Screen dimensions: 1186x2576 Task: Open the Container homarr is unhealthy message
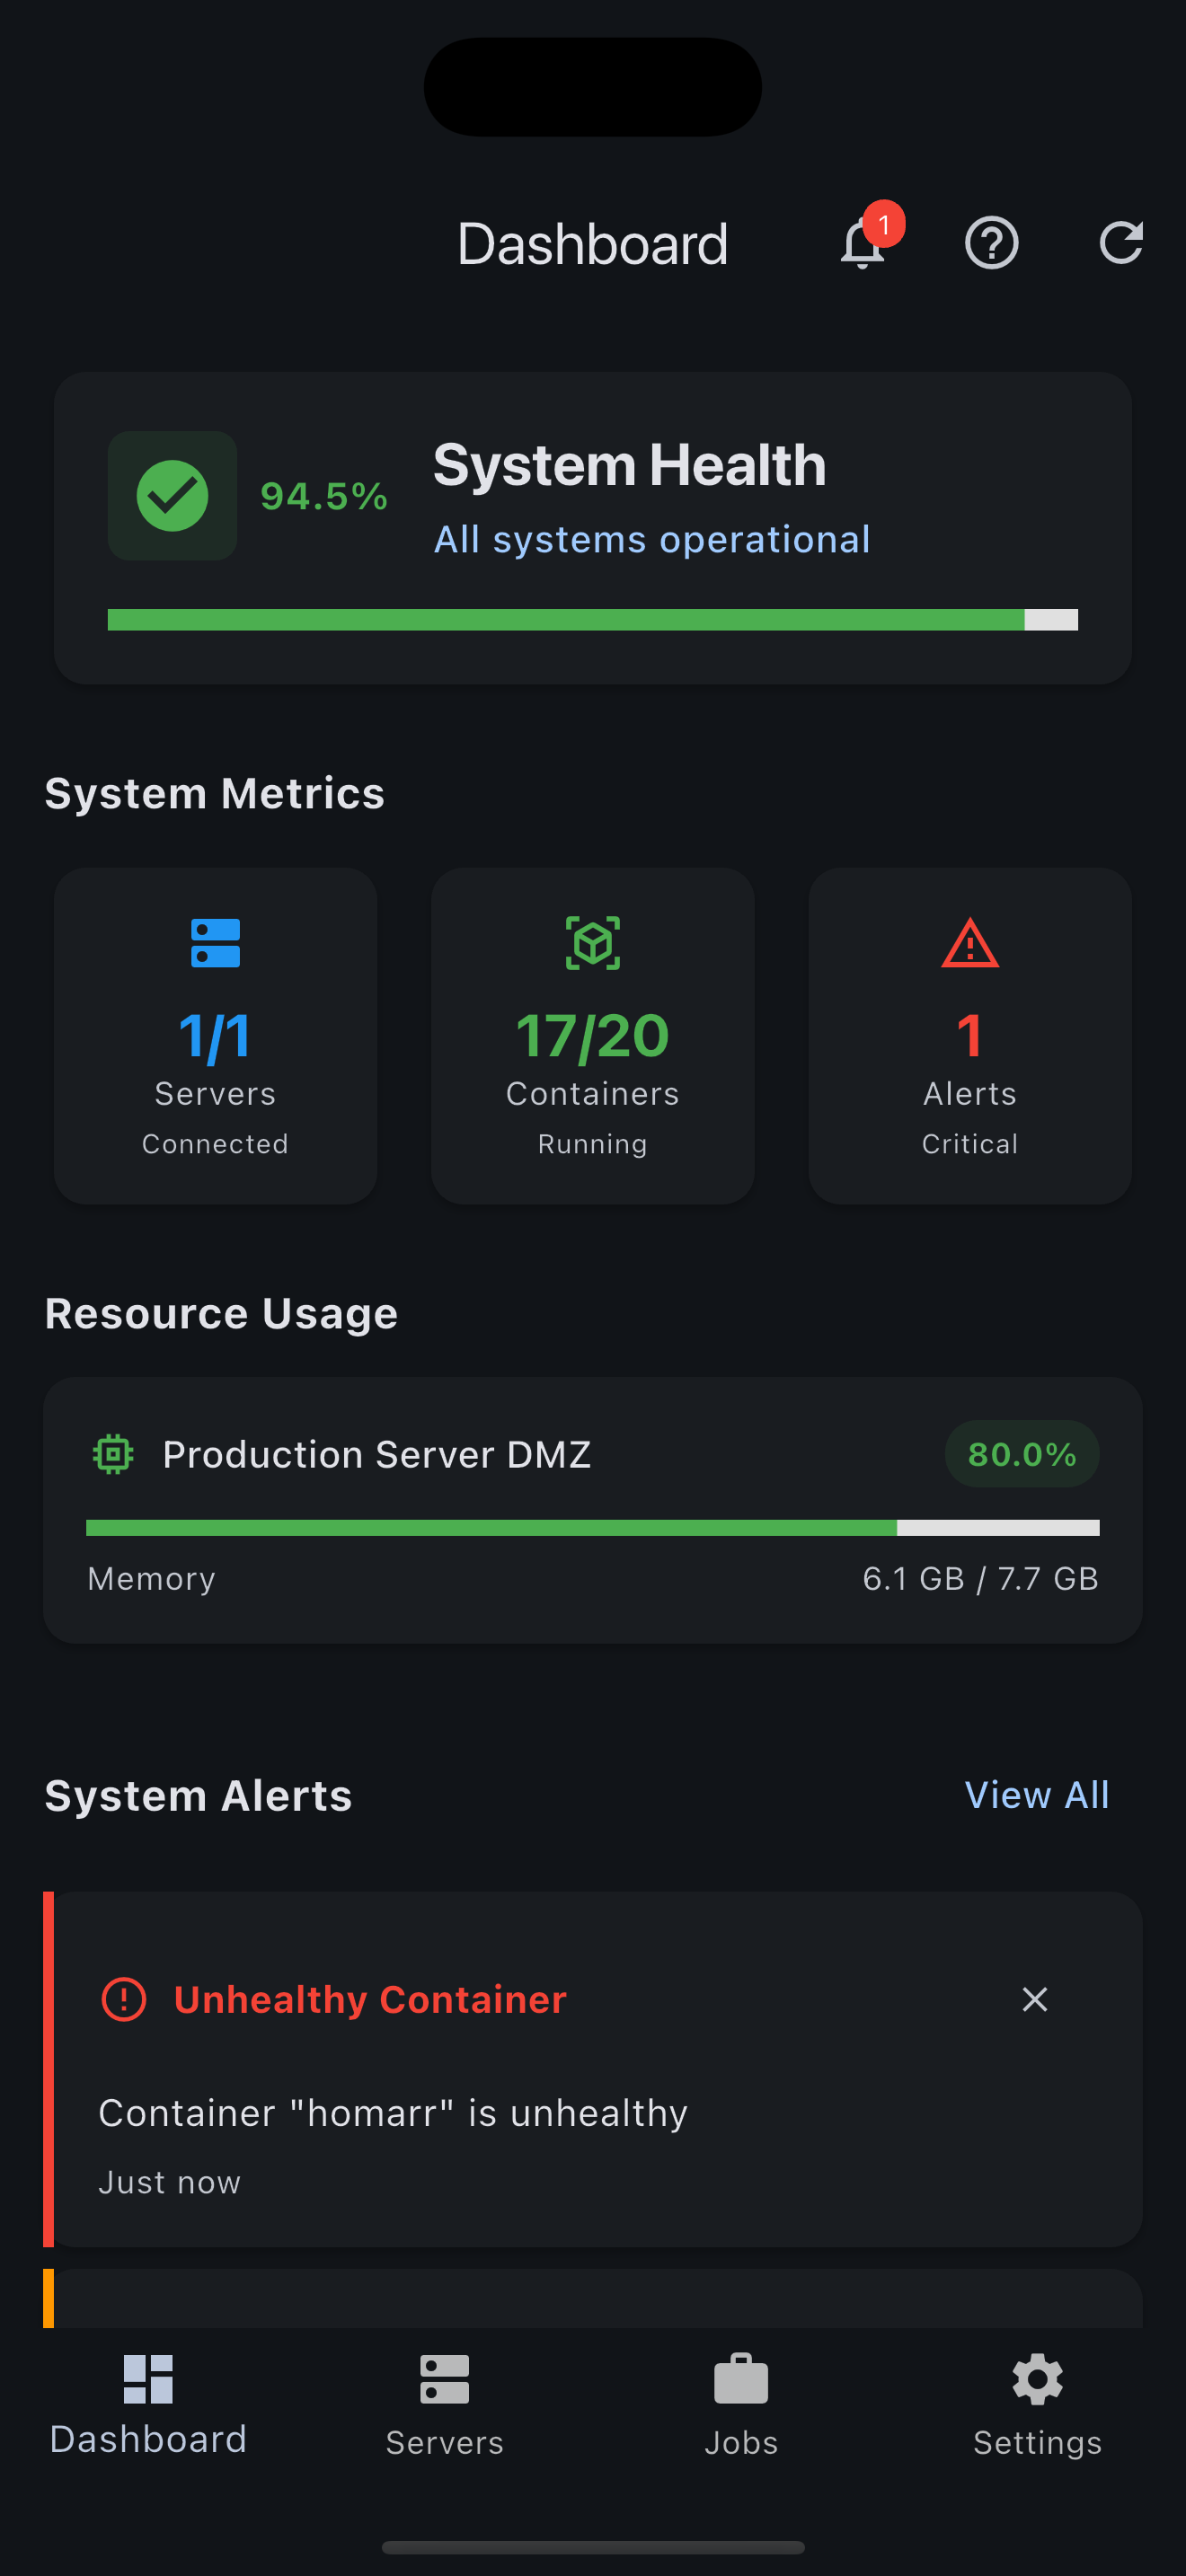pos(393,2113)
